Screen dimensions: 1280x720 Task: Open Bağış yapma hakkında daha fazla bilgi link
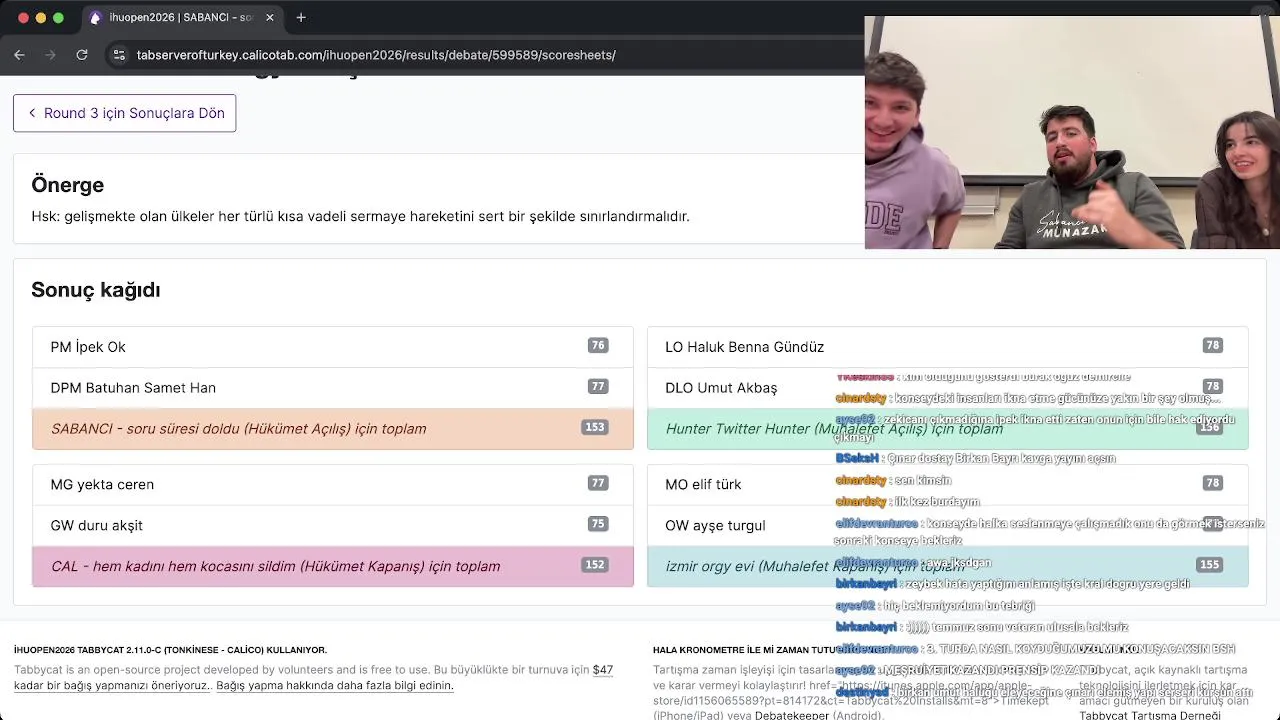pos(335,686)
